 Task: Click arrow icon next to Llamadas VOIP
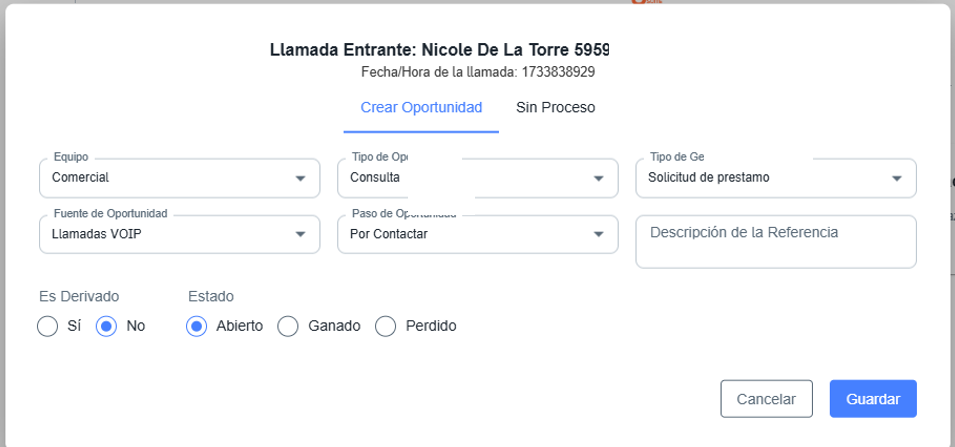(x=300, y=234)
